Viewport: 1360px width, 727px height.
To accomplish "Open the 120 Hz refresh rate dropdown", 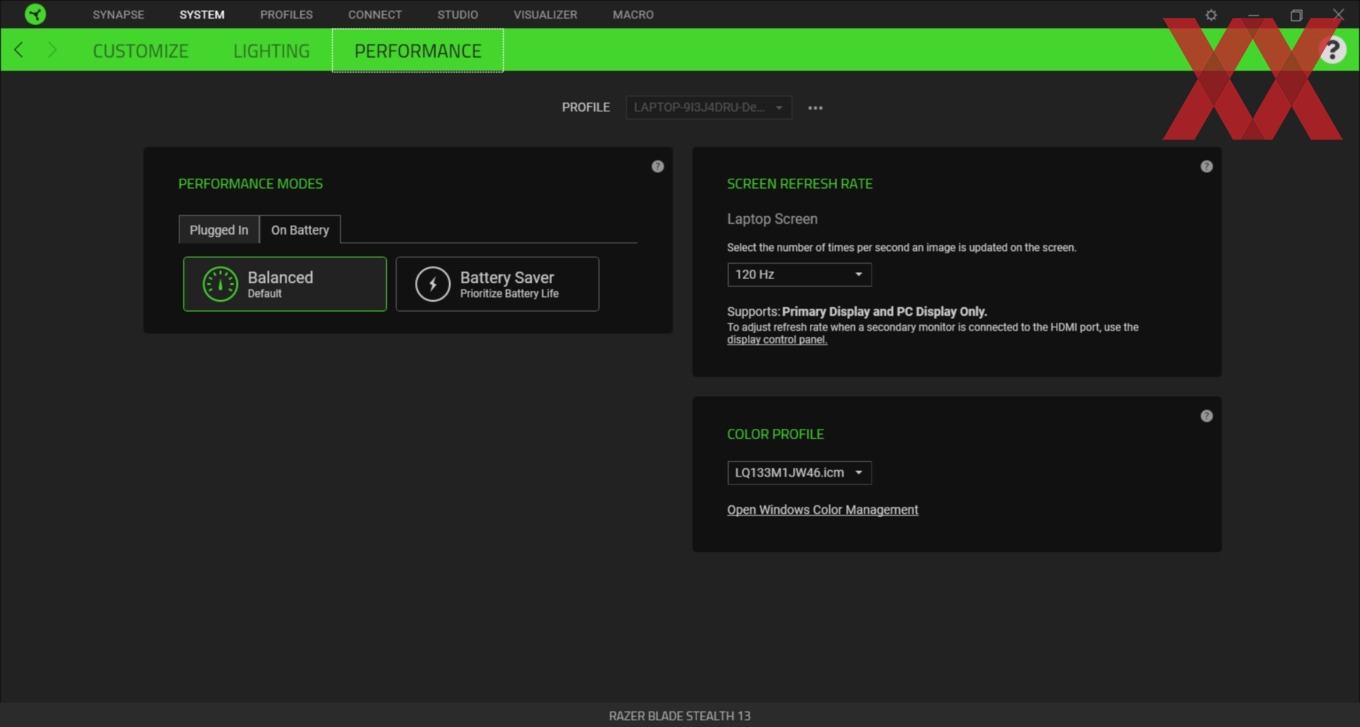I will (x=799, y=274).
